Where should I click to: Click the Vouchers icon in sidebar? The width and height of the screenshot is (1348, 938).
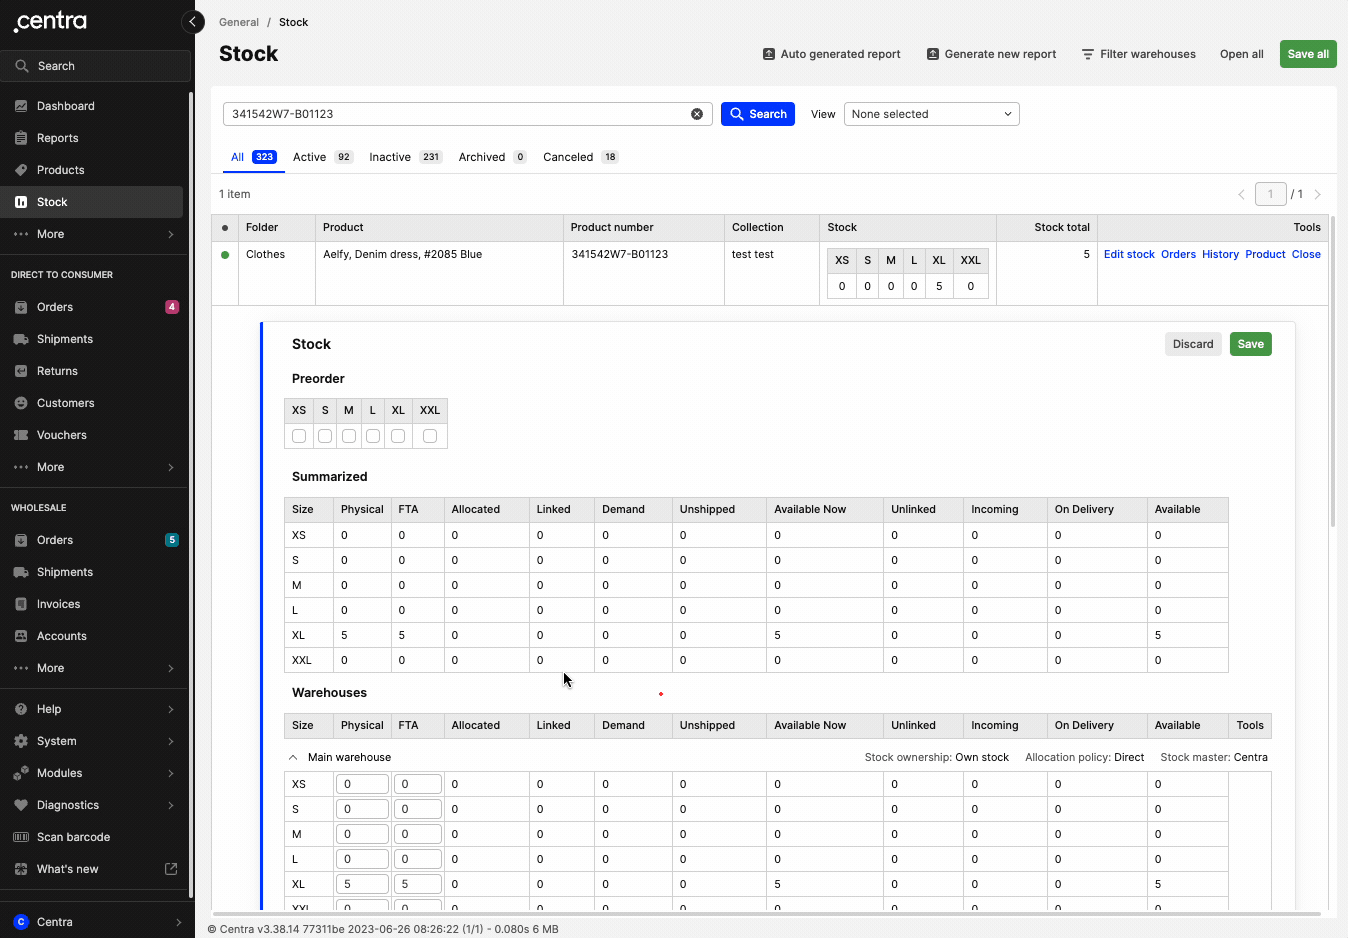coord(21,435)
